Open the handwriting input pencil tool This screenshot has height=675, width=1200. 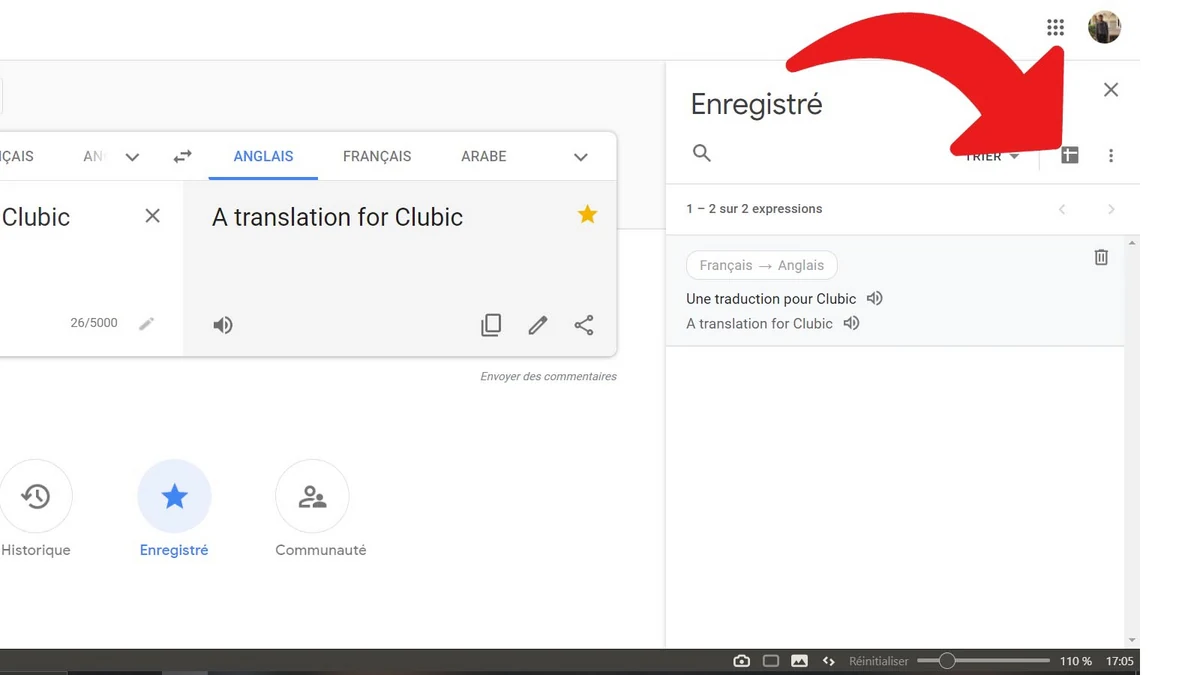(x=147, y=323)
